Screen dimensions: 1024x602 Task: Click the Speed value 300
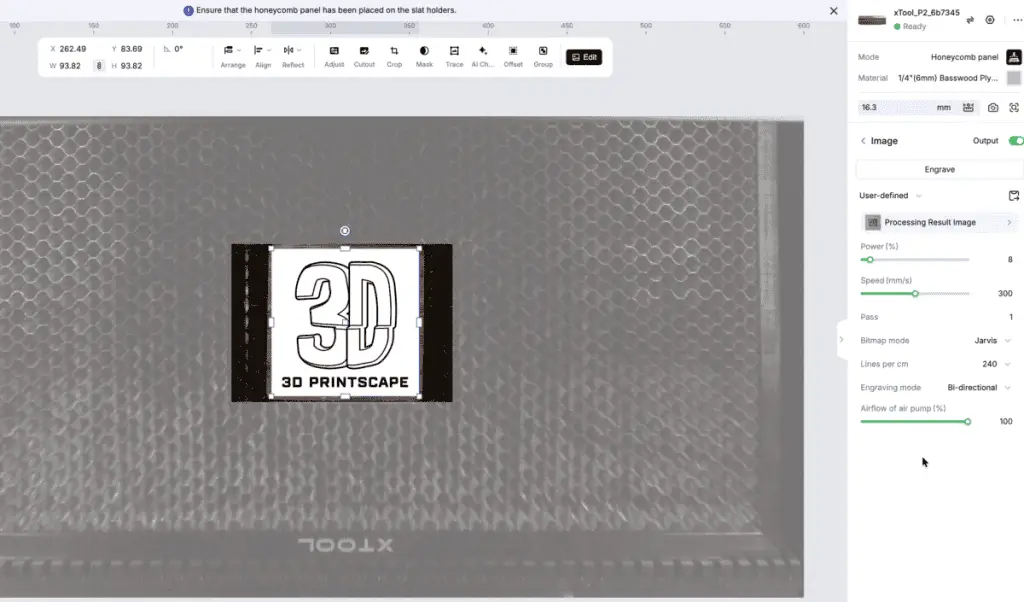(x=1005, y=293)
